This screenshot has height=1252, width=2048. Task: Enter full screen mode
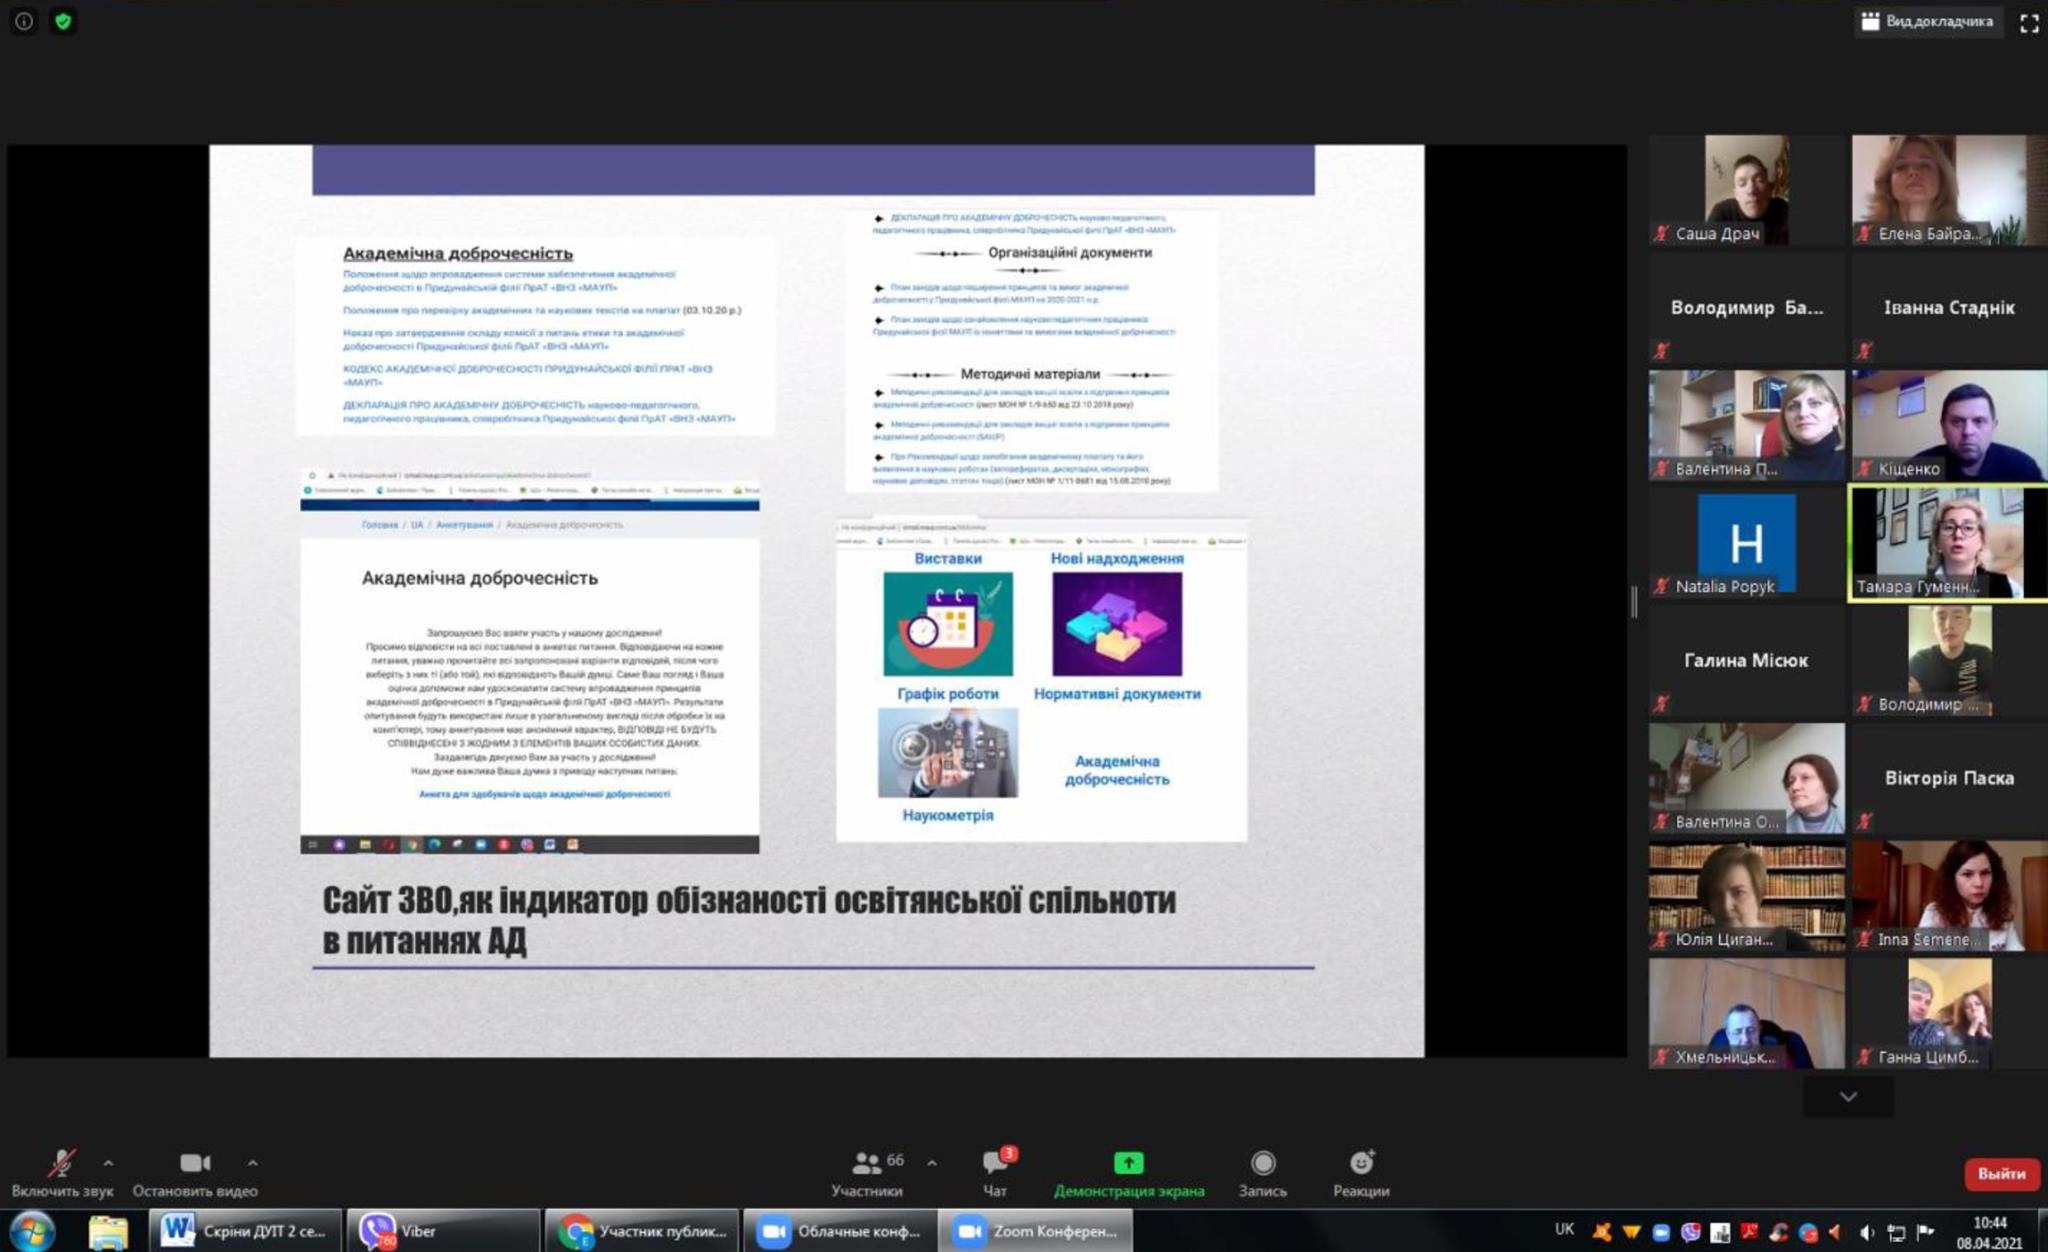(x=2029, y=24)
